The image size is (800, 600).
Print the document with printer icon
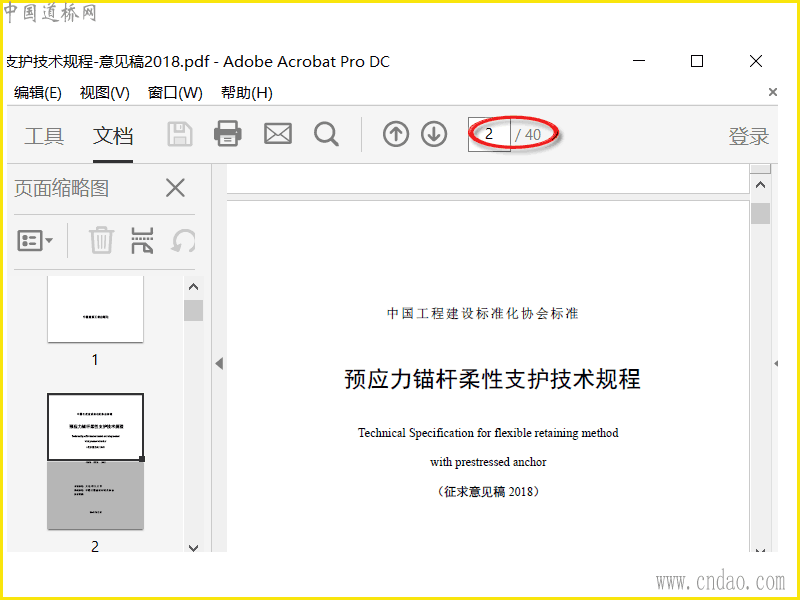pyautogui.click(x=228, y=134)
